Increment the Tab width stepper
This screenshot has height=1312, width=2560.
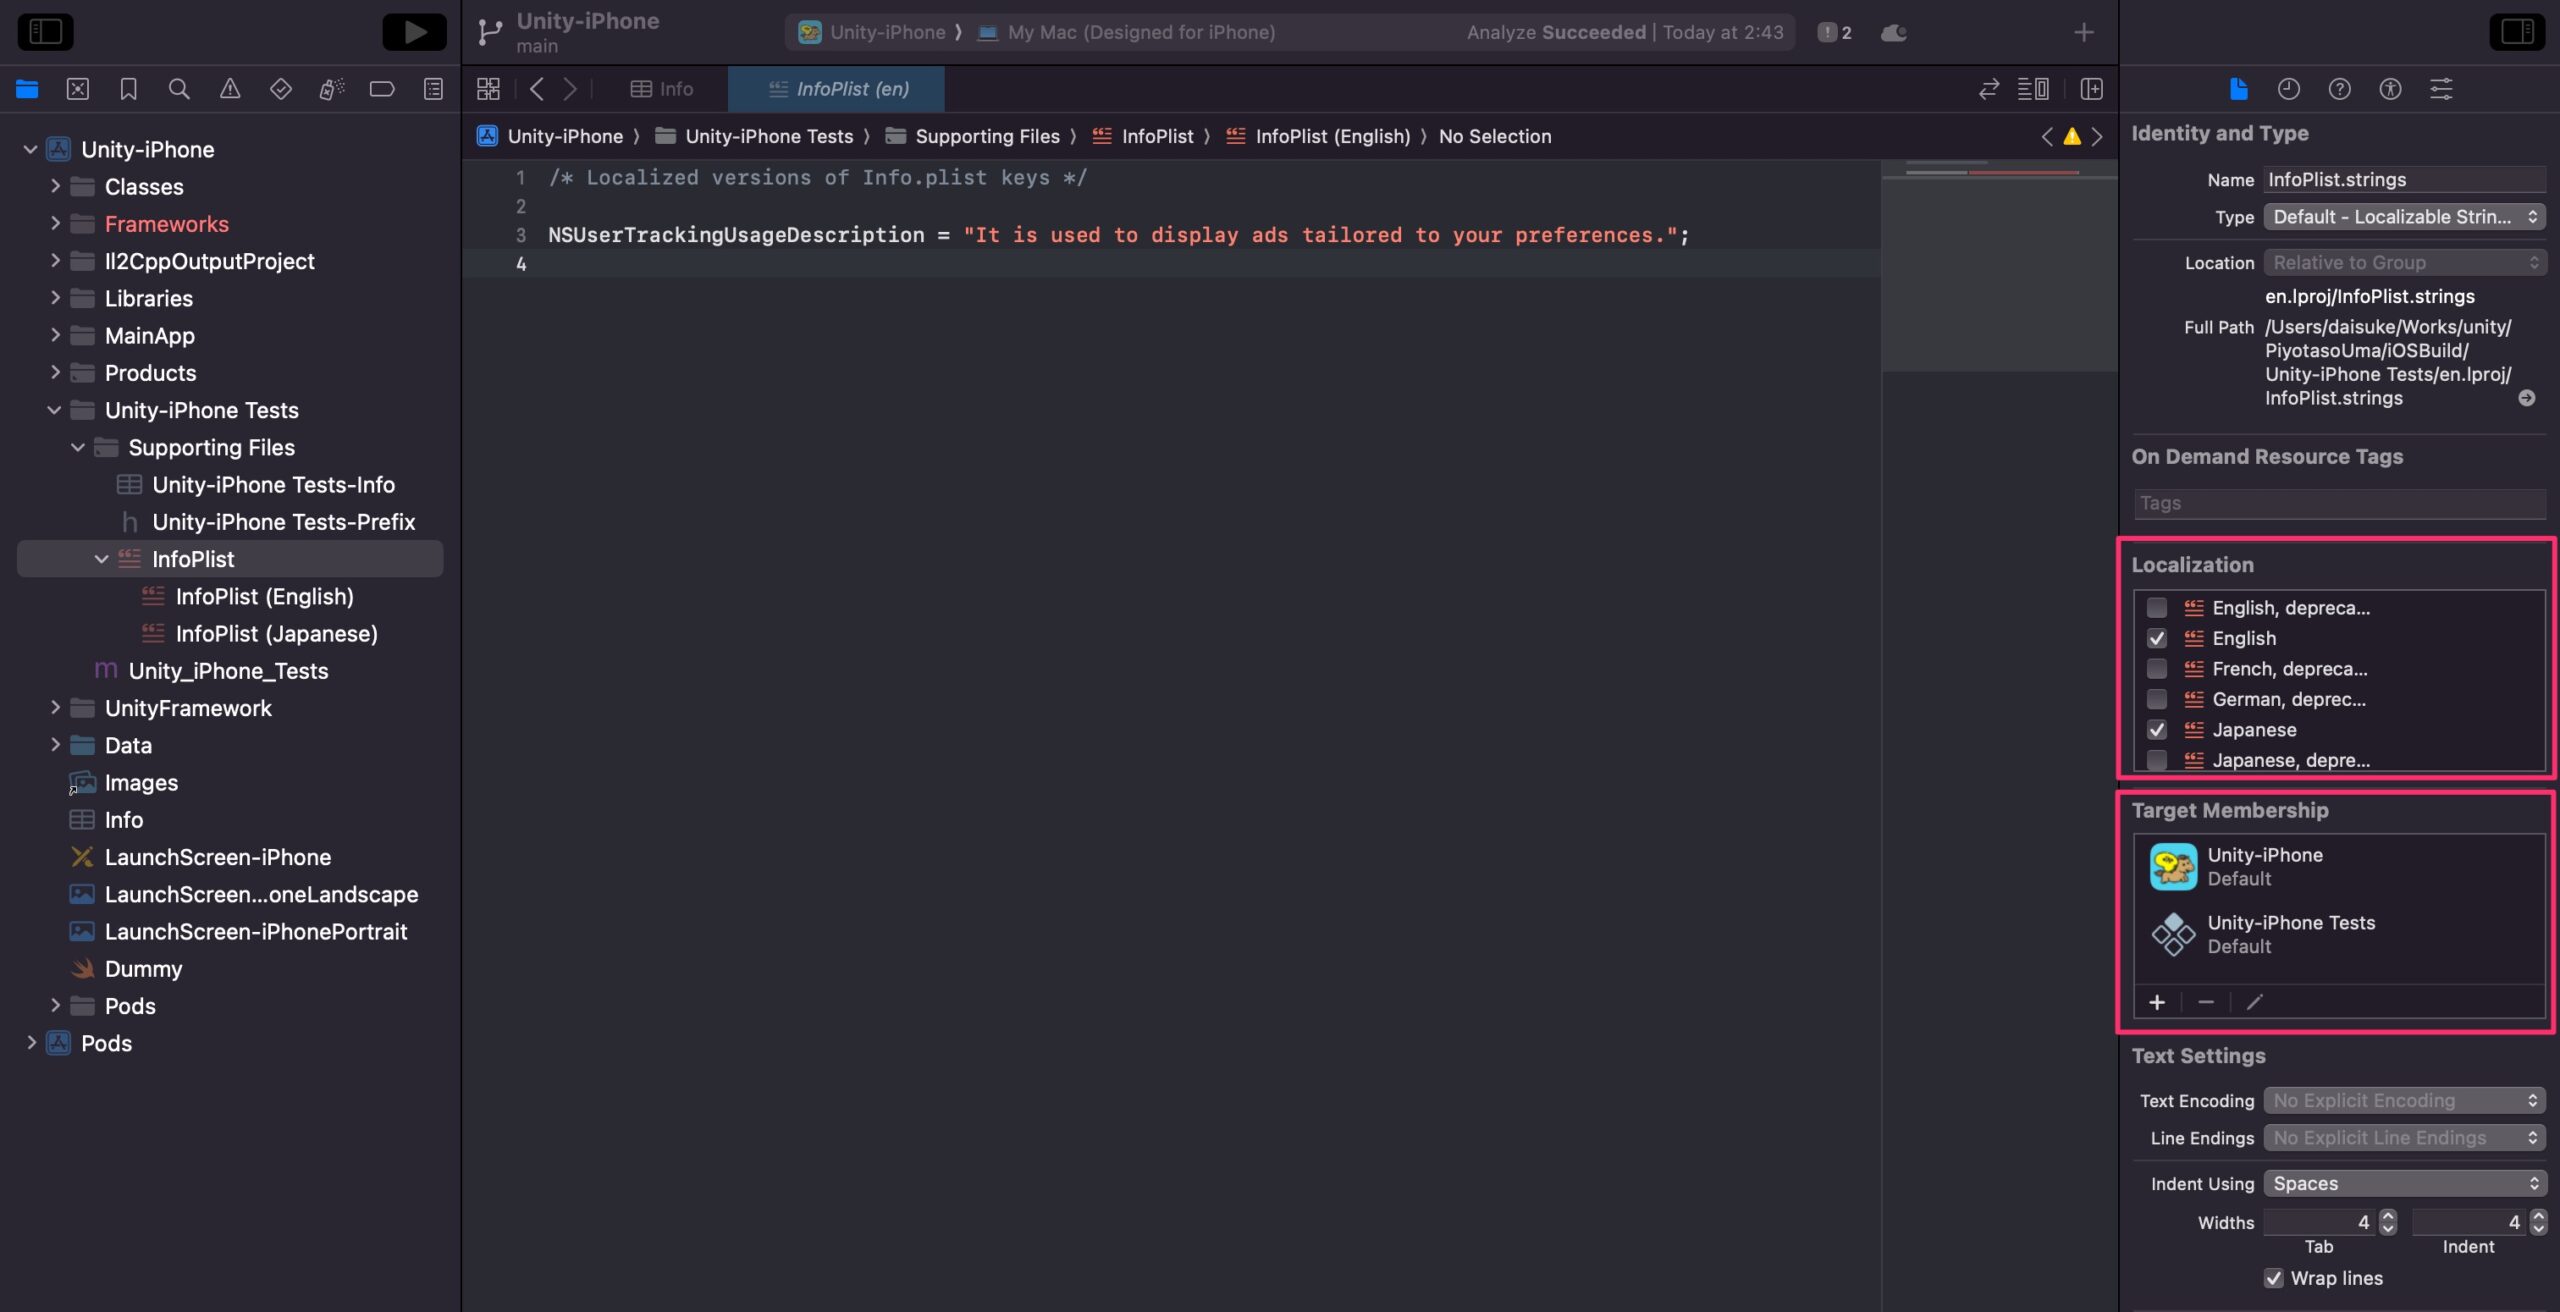(2388, 1215)
